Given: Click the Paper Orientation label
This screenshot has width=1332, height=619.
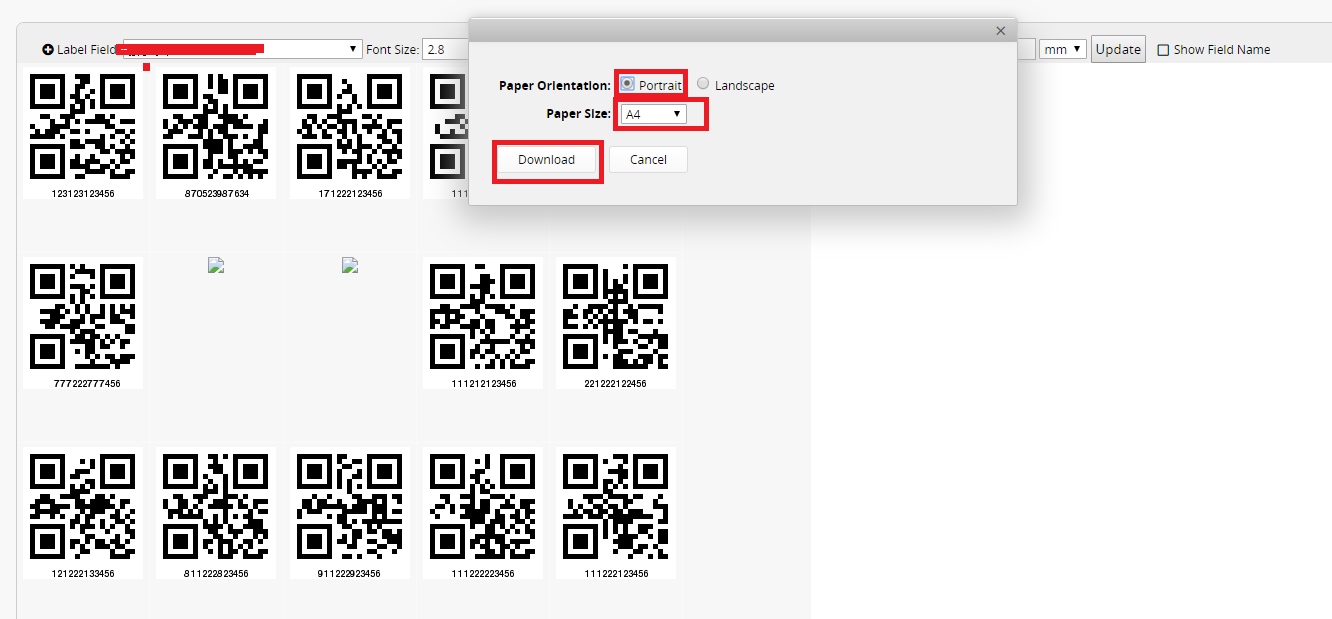Looking at the screenshot, I should [555, 86].
